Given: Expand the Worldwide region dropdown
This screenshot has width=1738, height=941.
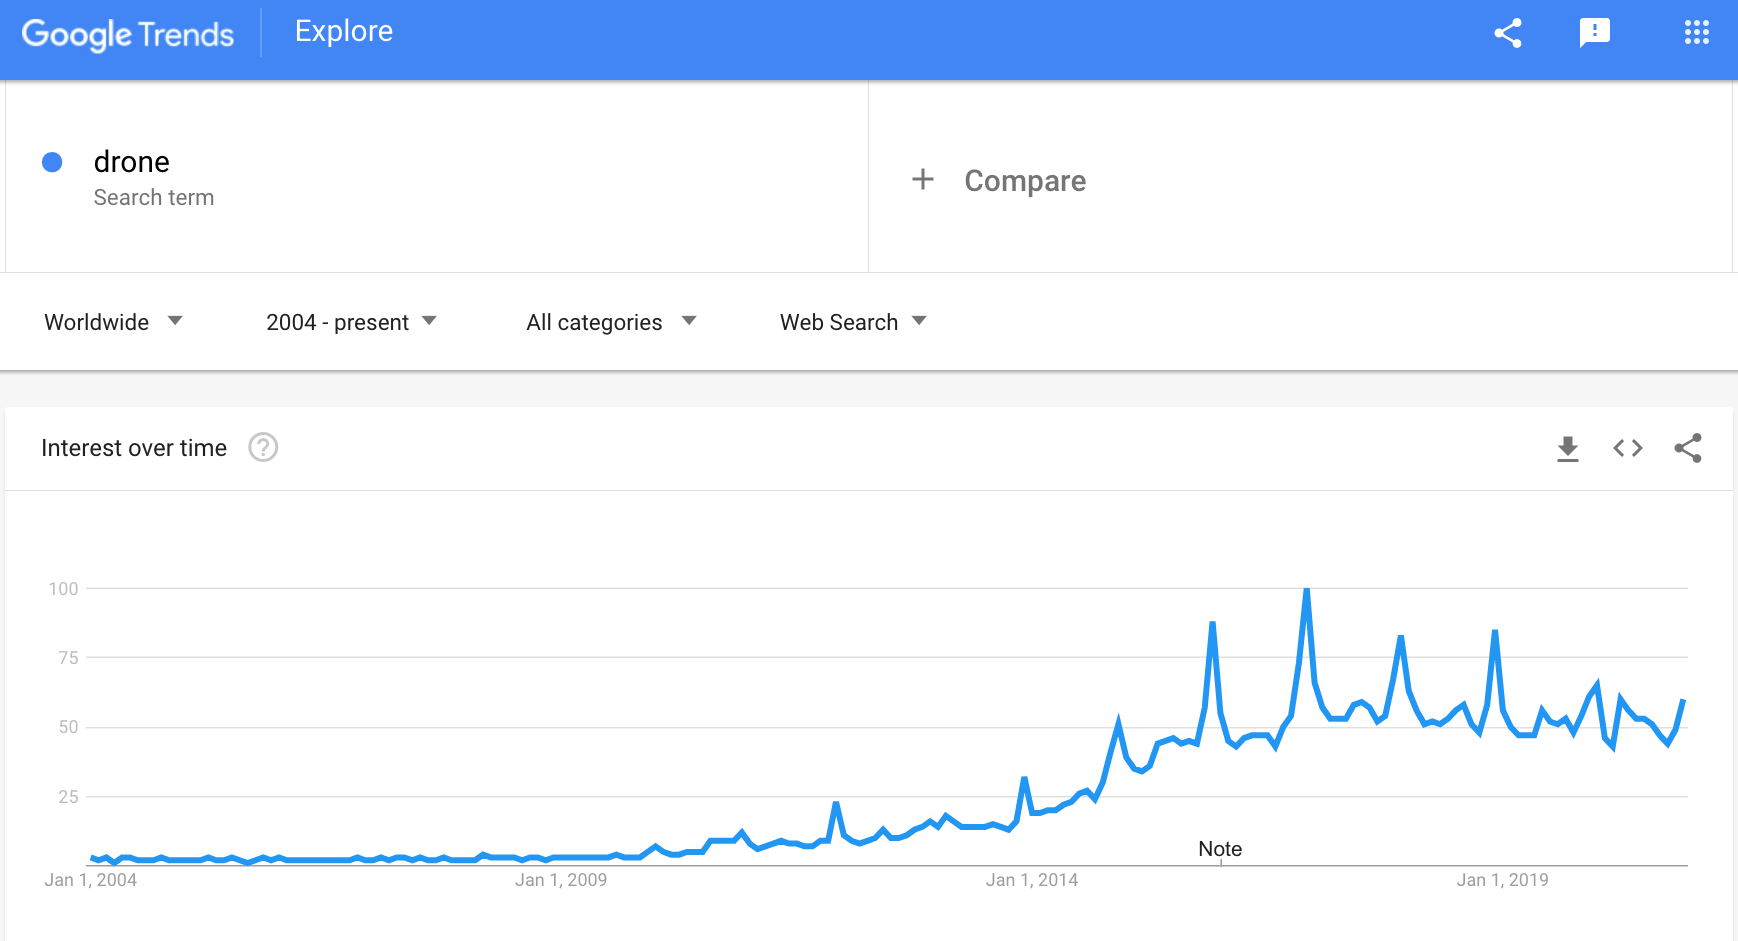Looking at the screenshot, I should [113, 322].
